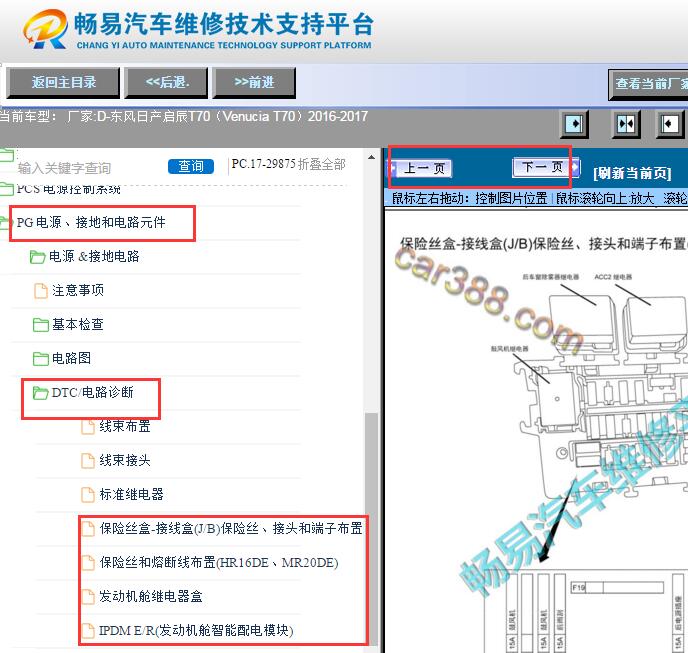
Task: Click the 注意事项 page icon
Action: coord(41,291)
